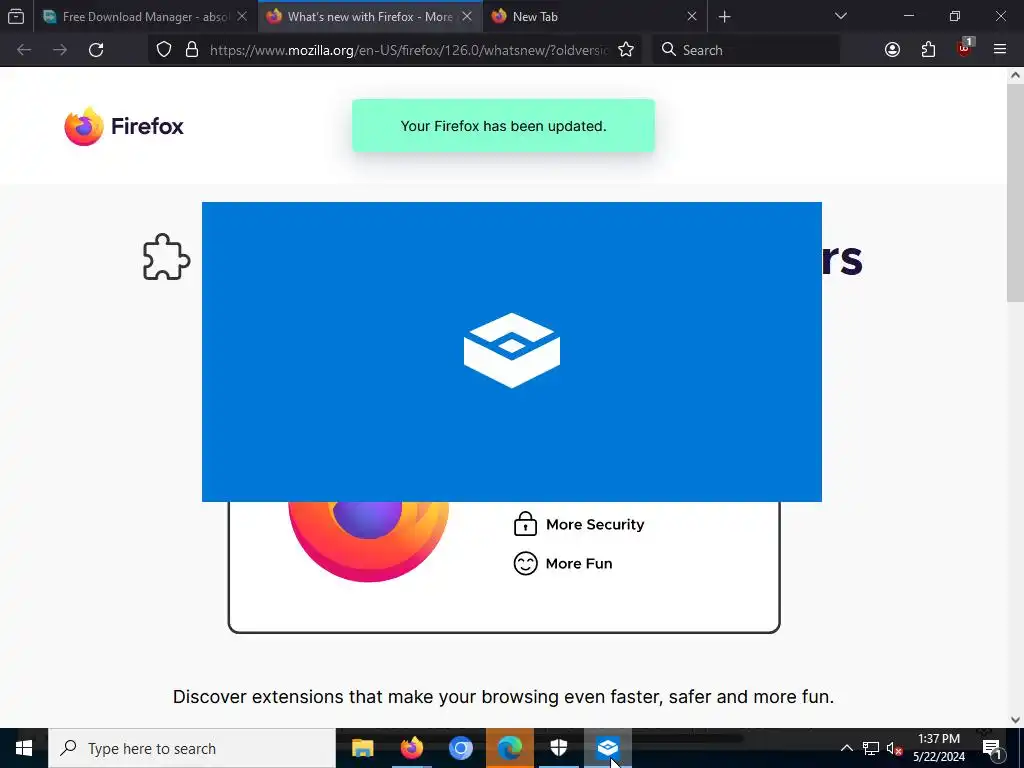
Task: Open File Explorer from the taskbar
Action: click(362, 748)
